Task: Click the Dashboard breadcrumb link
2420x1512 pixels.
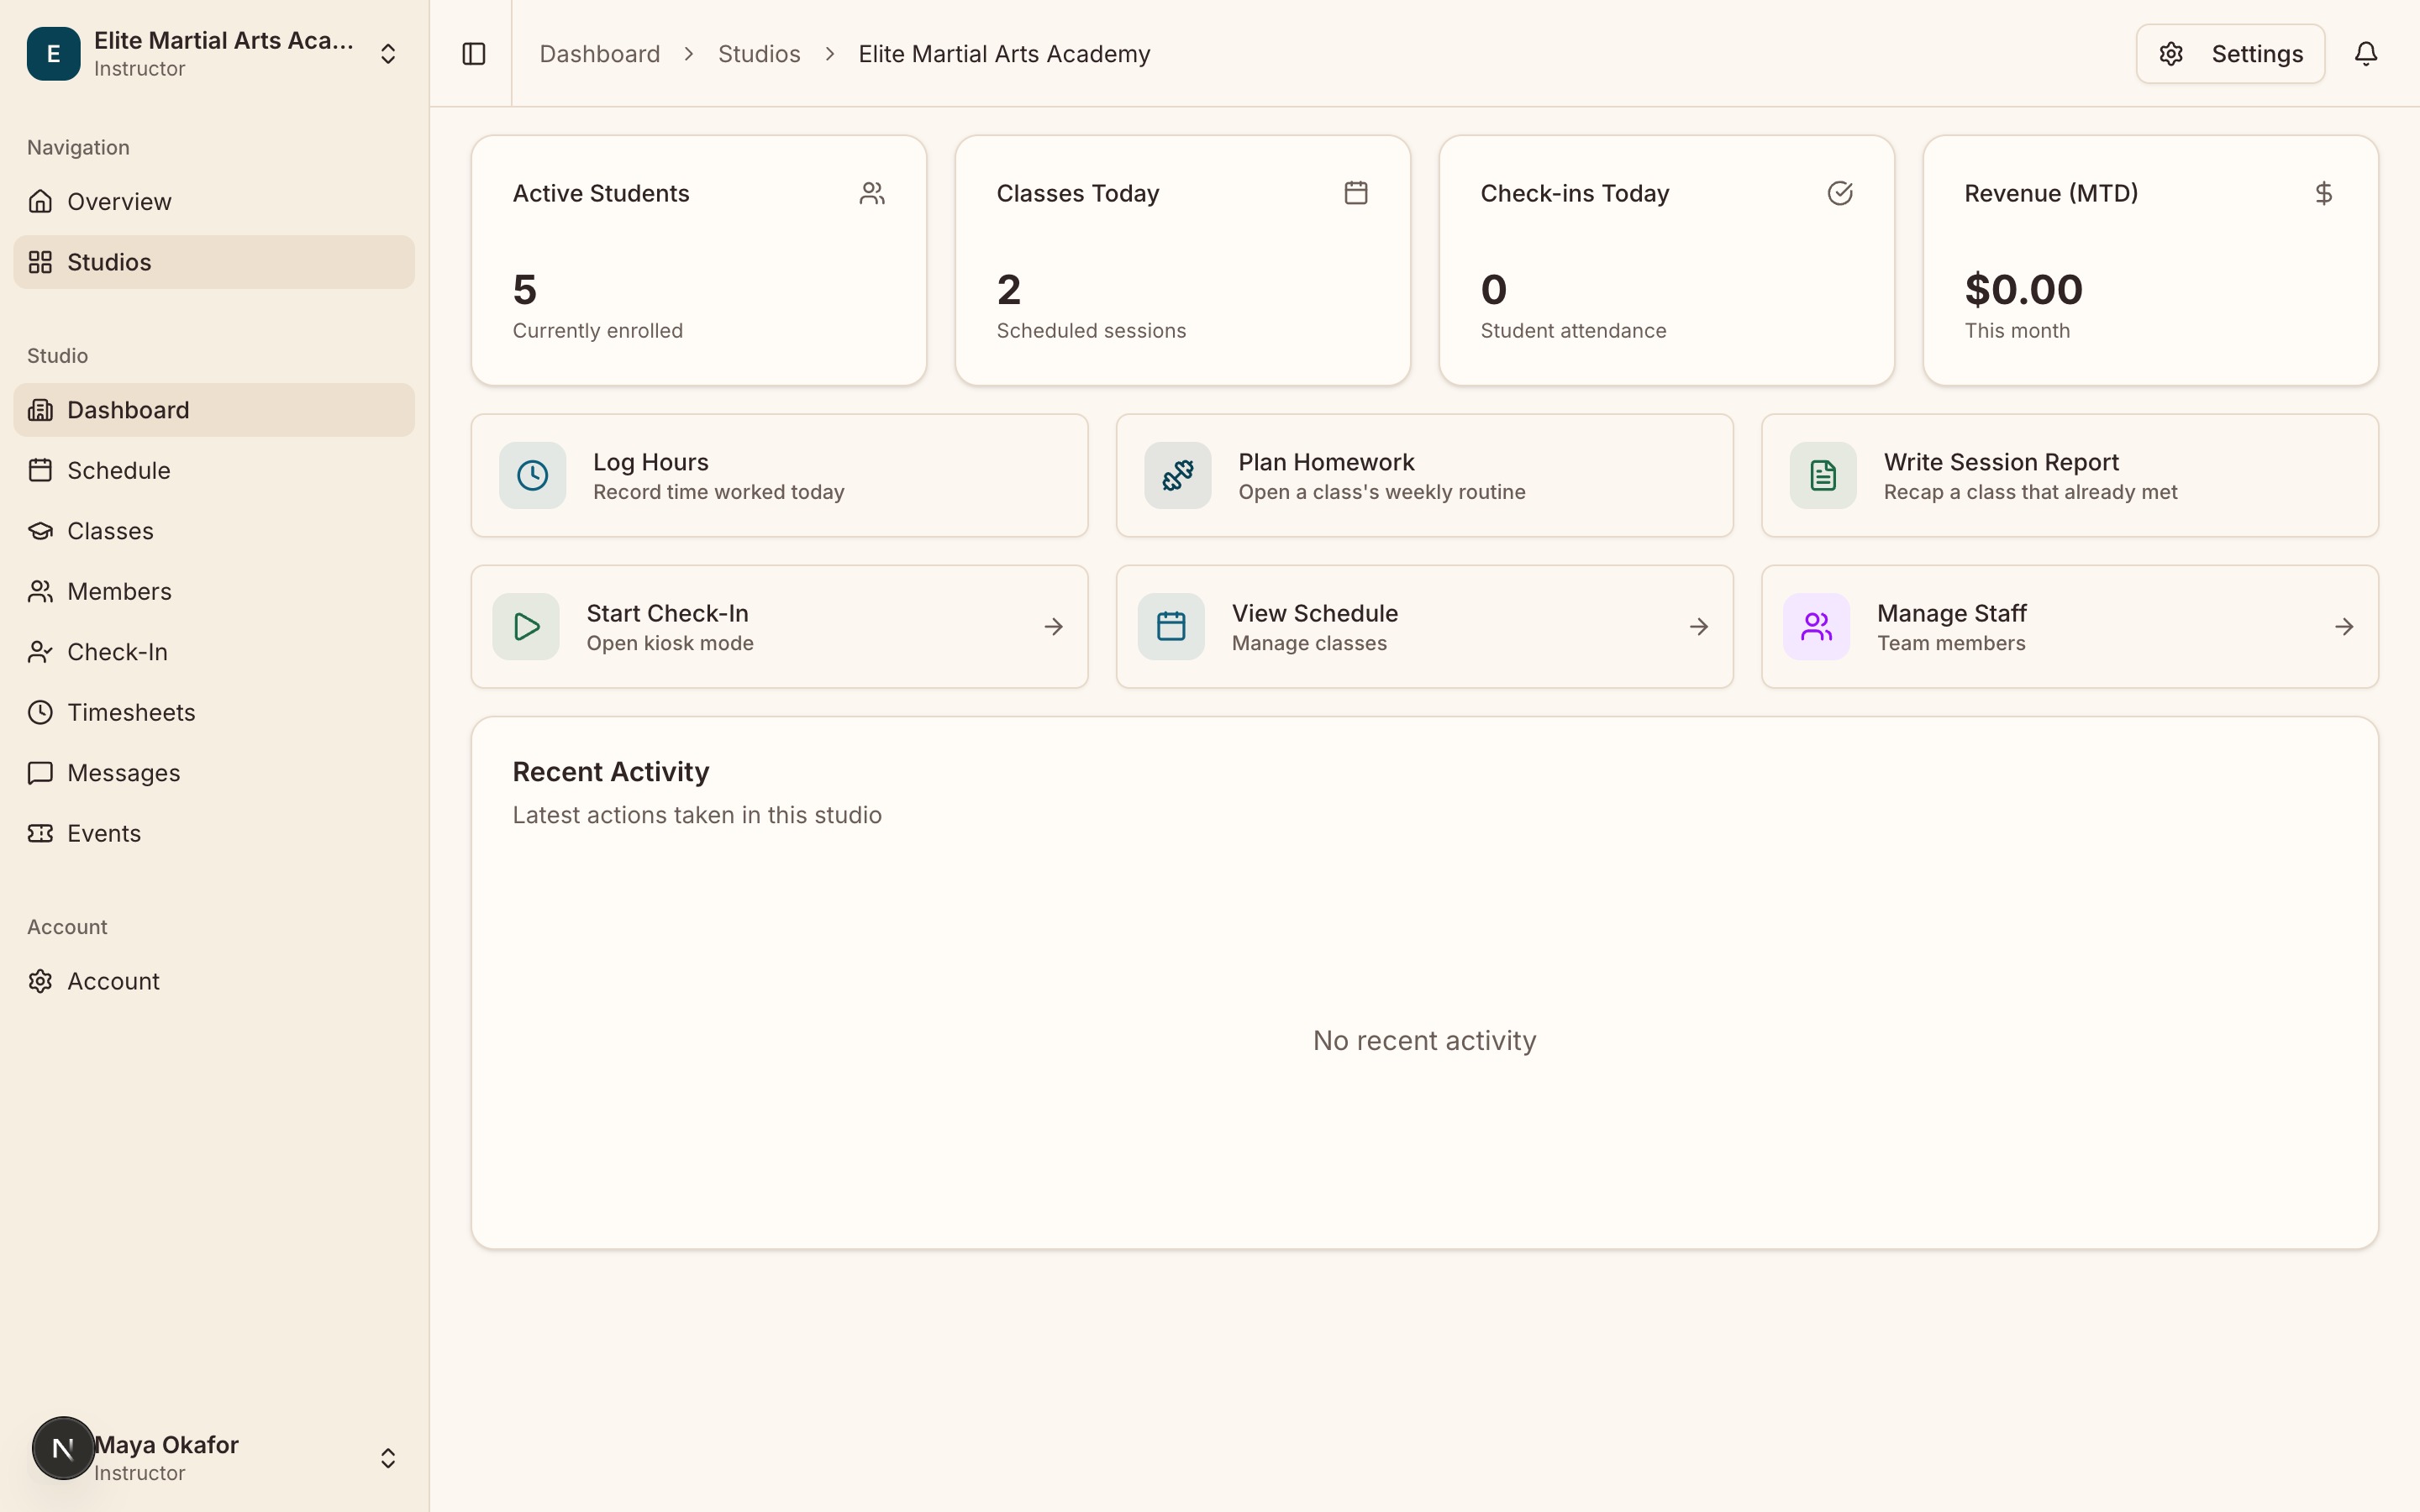Action: tap(600, 54)
